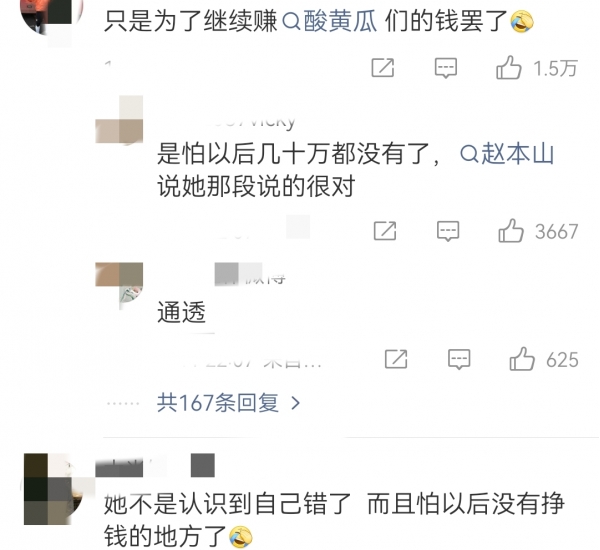Click the chevron next to 共167条回复
Viewport: 600px width, 550px height.
click(295, 403)
